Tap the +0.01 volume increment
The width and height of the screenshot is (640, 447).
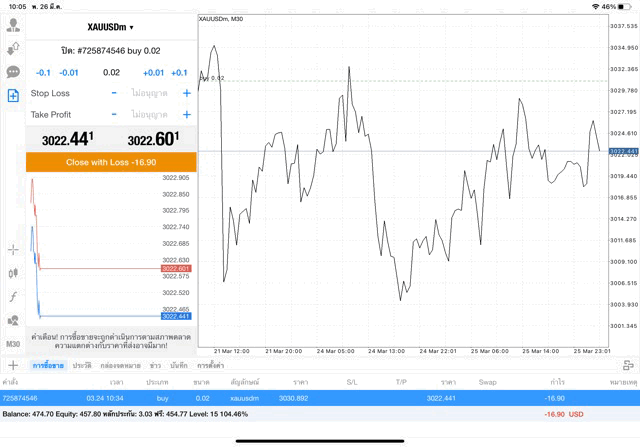coord(153,73)
